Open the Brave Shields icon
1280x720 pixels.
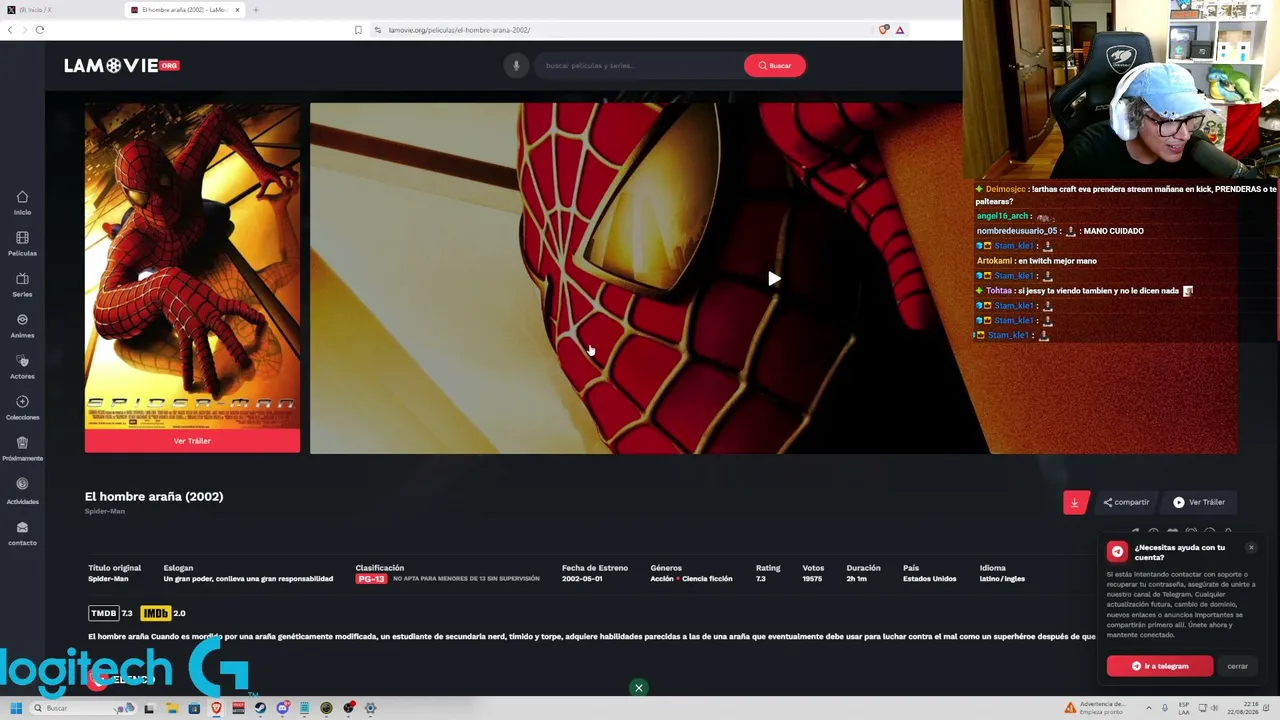pos(883,30)
